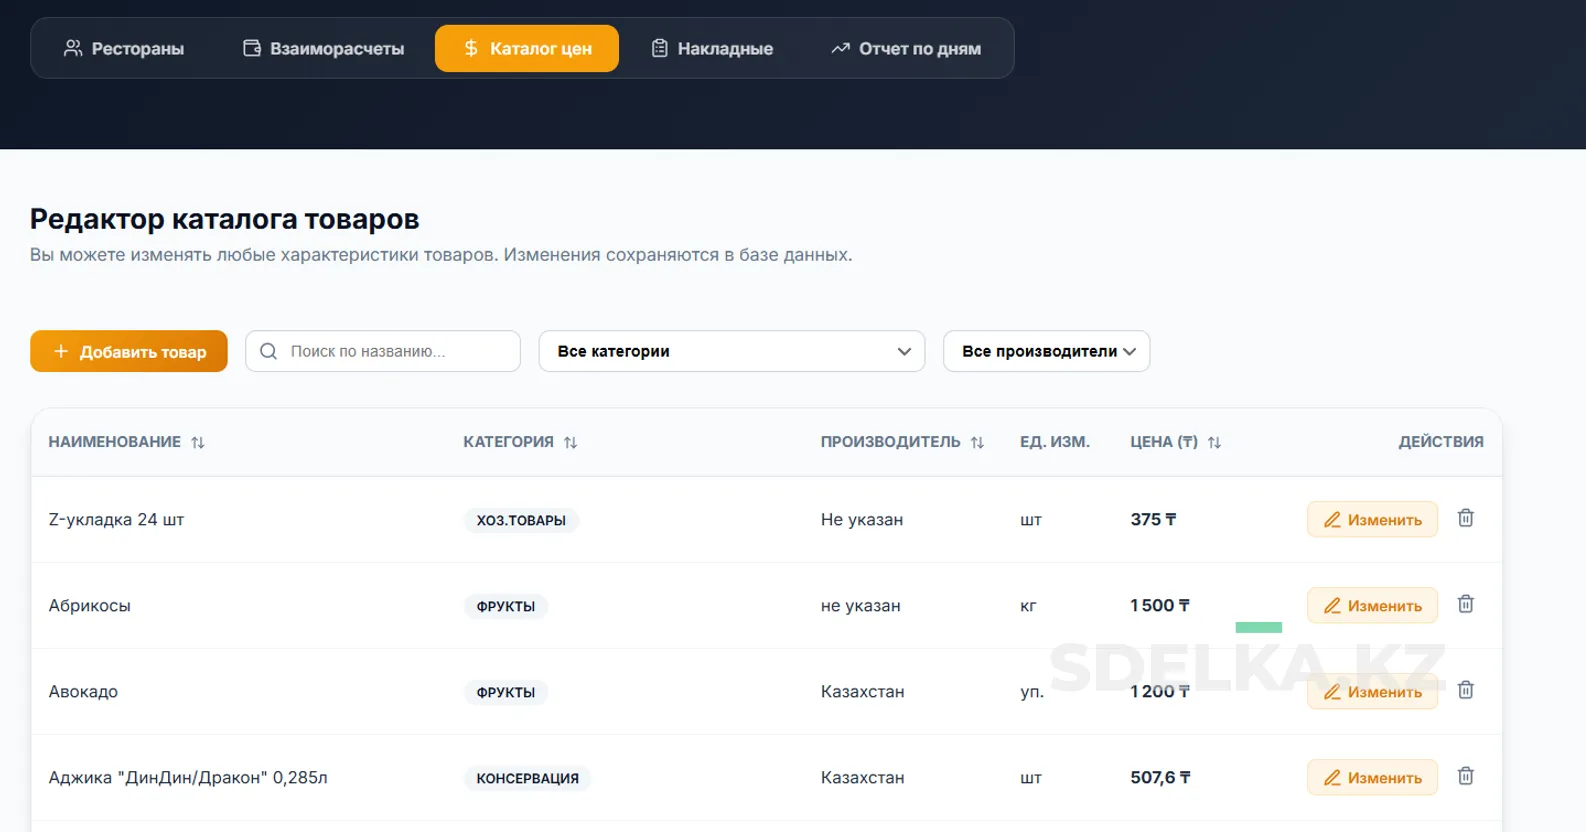
Task: Click Казахстан manufacturer in Авокадо row
Action: pyautogui.click(x=862, y=691)
